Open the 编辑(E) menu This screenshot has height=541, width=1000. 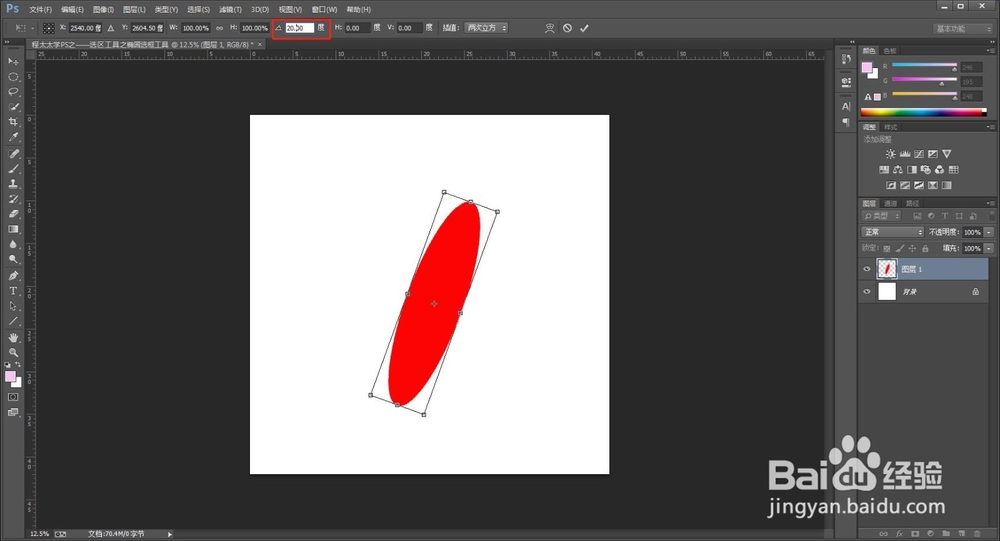tap(72, 10)
